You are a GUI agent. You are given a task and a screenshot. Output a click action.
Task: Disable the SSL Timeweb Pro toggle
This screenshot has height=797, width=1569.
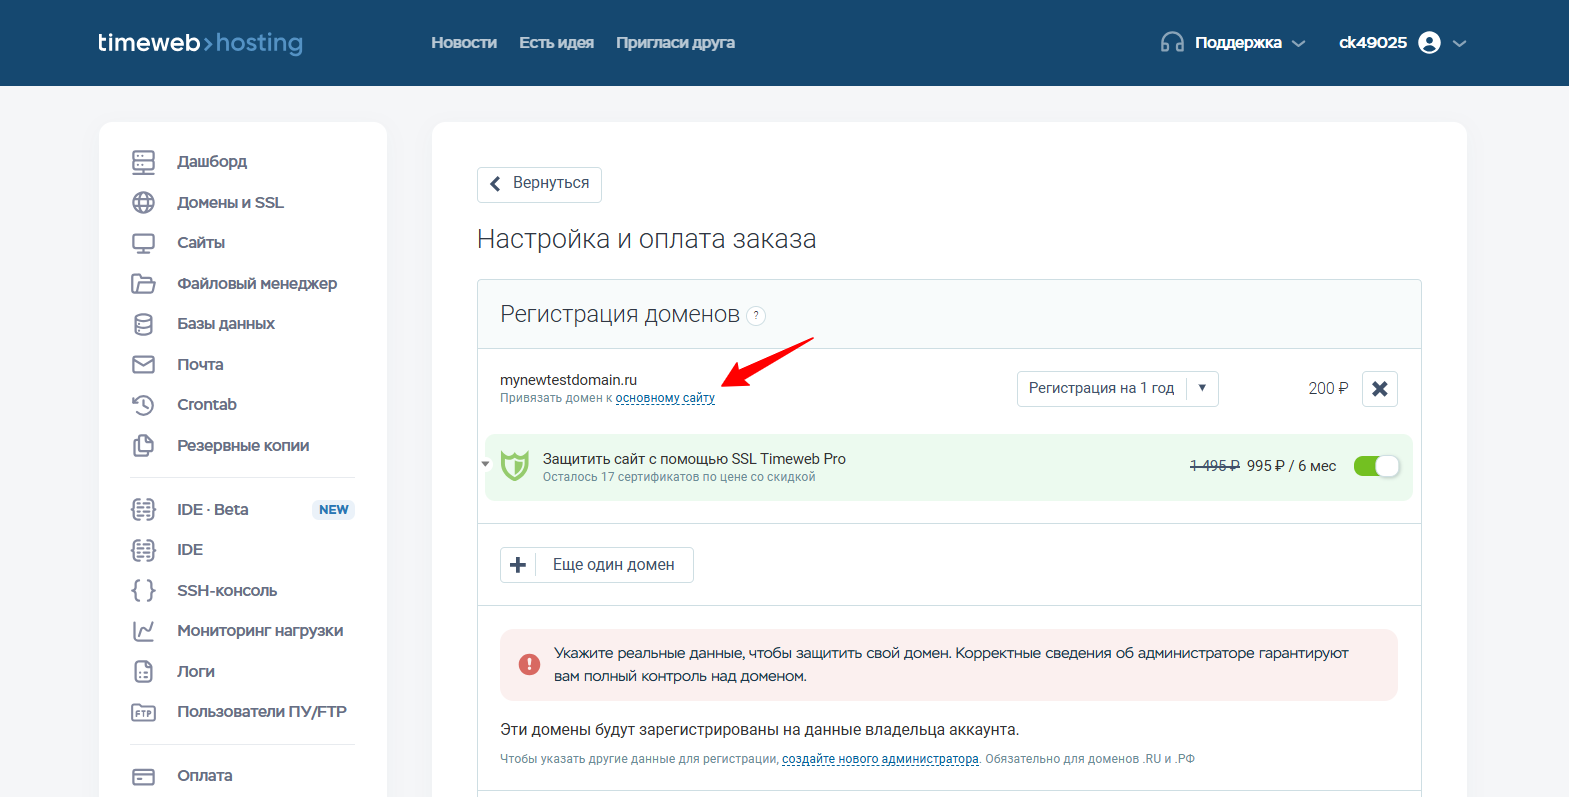tap(1376, 466)
